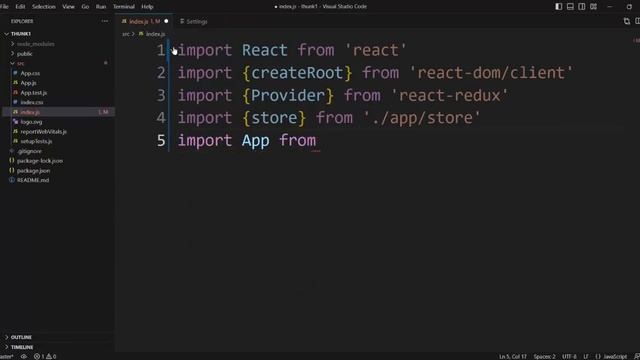Click line number 3 in the gutter
Viewport: 640px width, 360px height.
(161, 96)
